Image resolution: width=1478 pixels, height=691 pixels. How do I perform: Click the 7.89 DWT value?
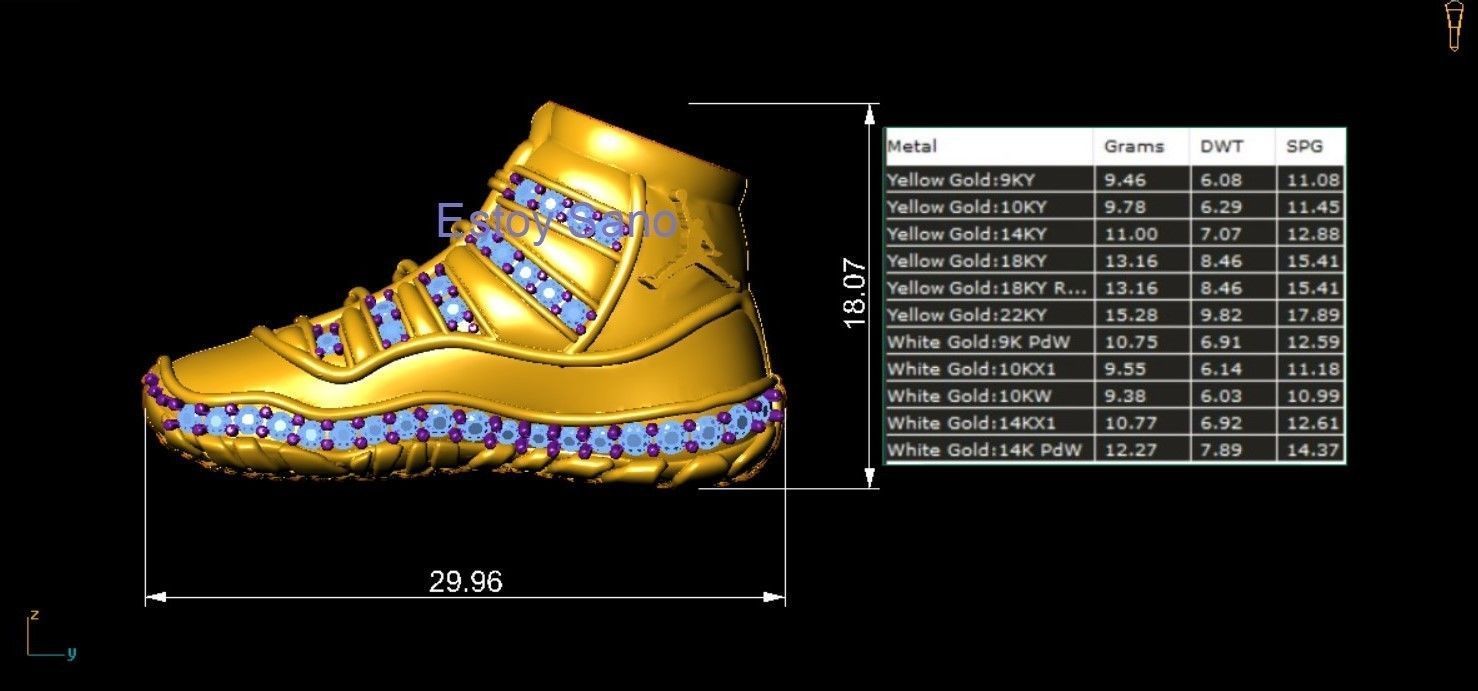click(x=1220, y=450)
